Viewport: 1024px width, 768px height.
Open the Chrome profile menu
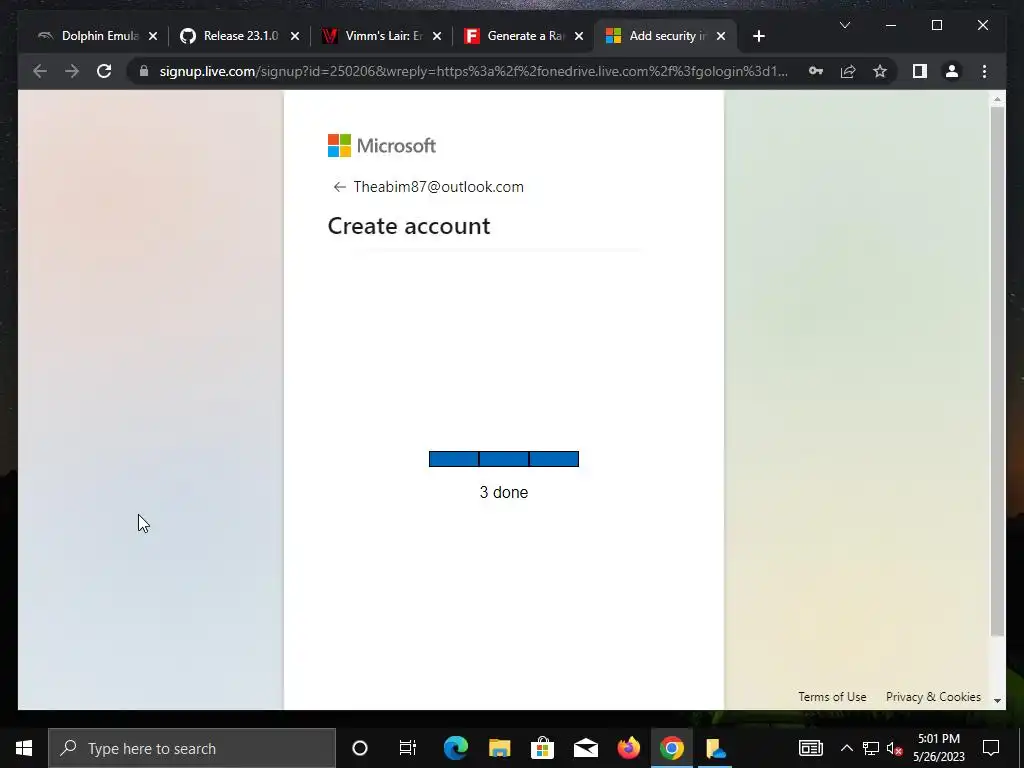coord(952,71)
